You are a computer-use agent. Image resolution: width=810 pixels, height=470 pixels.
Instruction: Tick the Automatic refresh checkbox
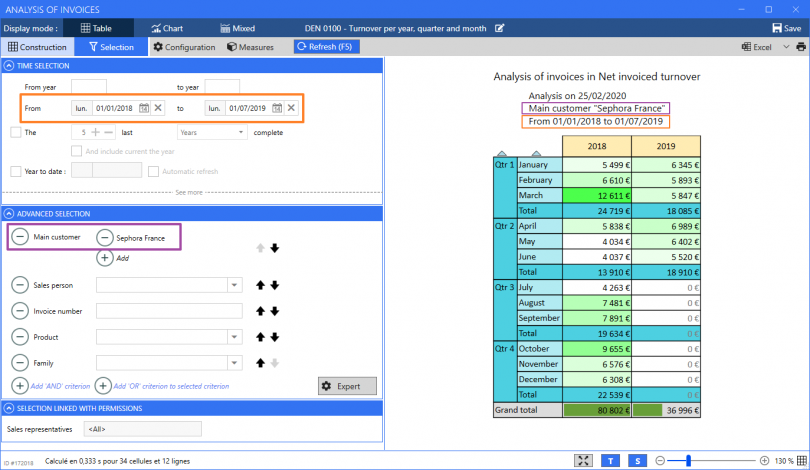click(153, 171)
